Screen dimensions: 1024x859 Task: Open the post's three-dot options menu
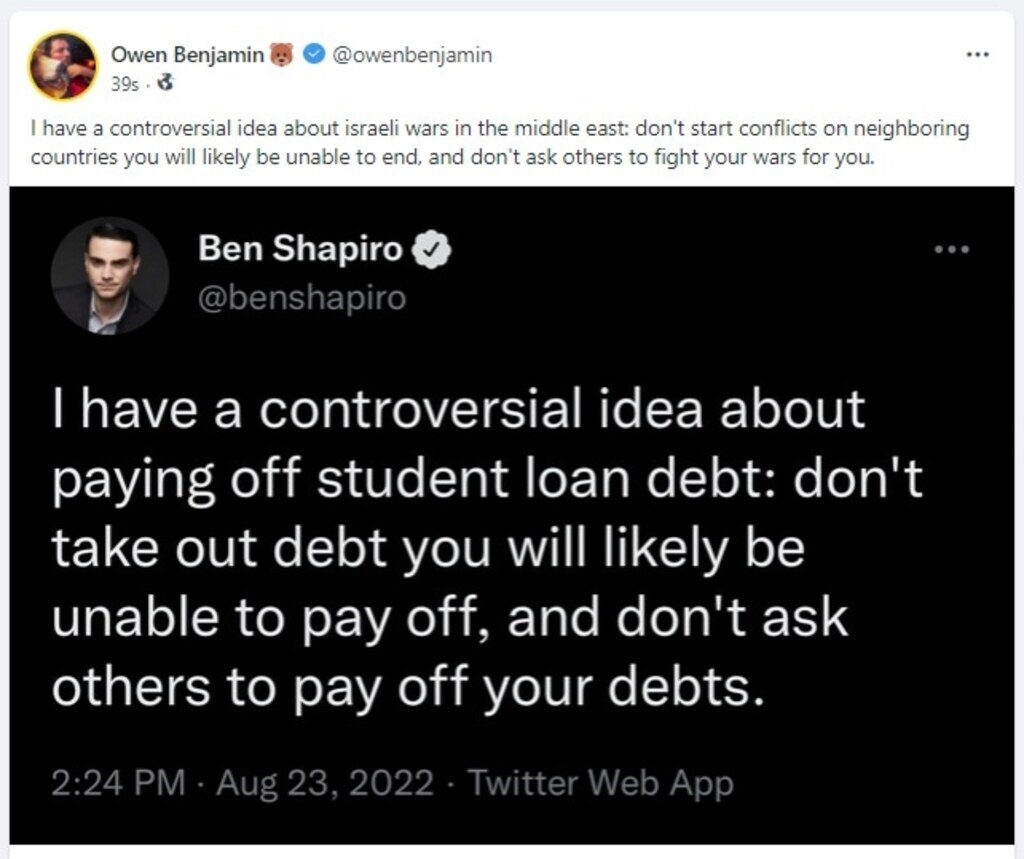point(977,55)
